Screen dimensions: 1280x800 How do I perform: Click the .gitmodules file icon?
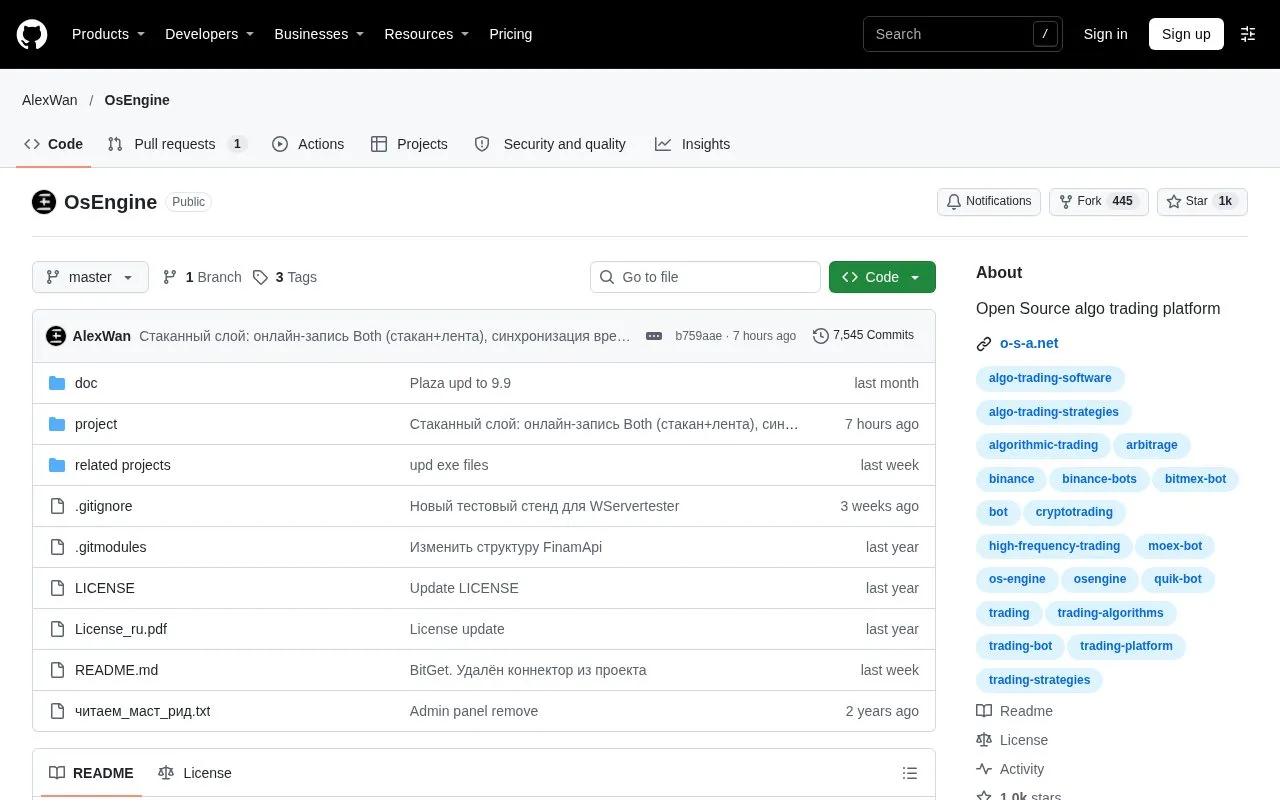click(x=57, y=547)
